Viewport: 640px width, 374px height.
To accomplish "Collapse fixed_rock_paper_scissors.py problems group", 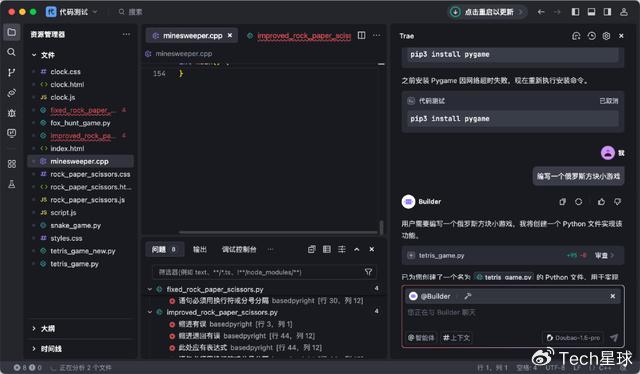I will (149, 289).
